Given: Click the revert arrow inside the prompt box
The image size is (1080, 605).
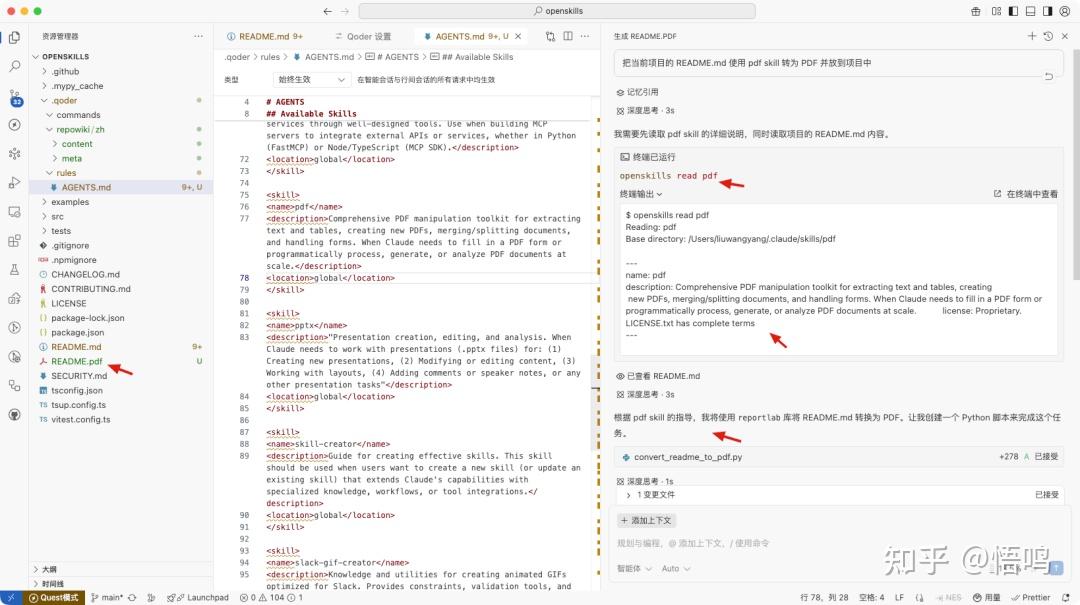Looking at the screenshot, I should click(1046, 74).
